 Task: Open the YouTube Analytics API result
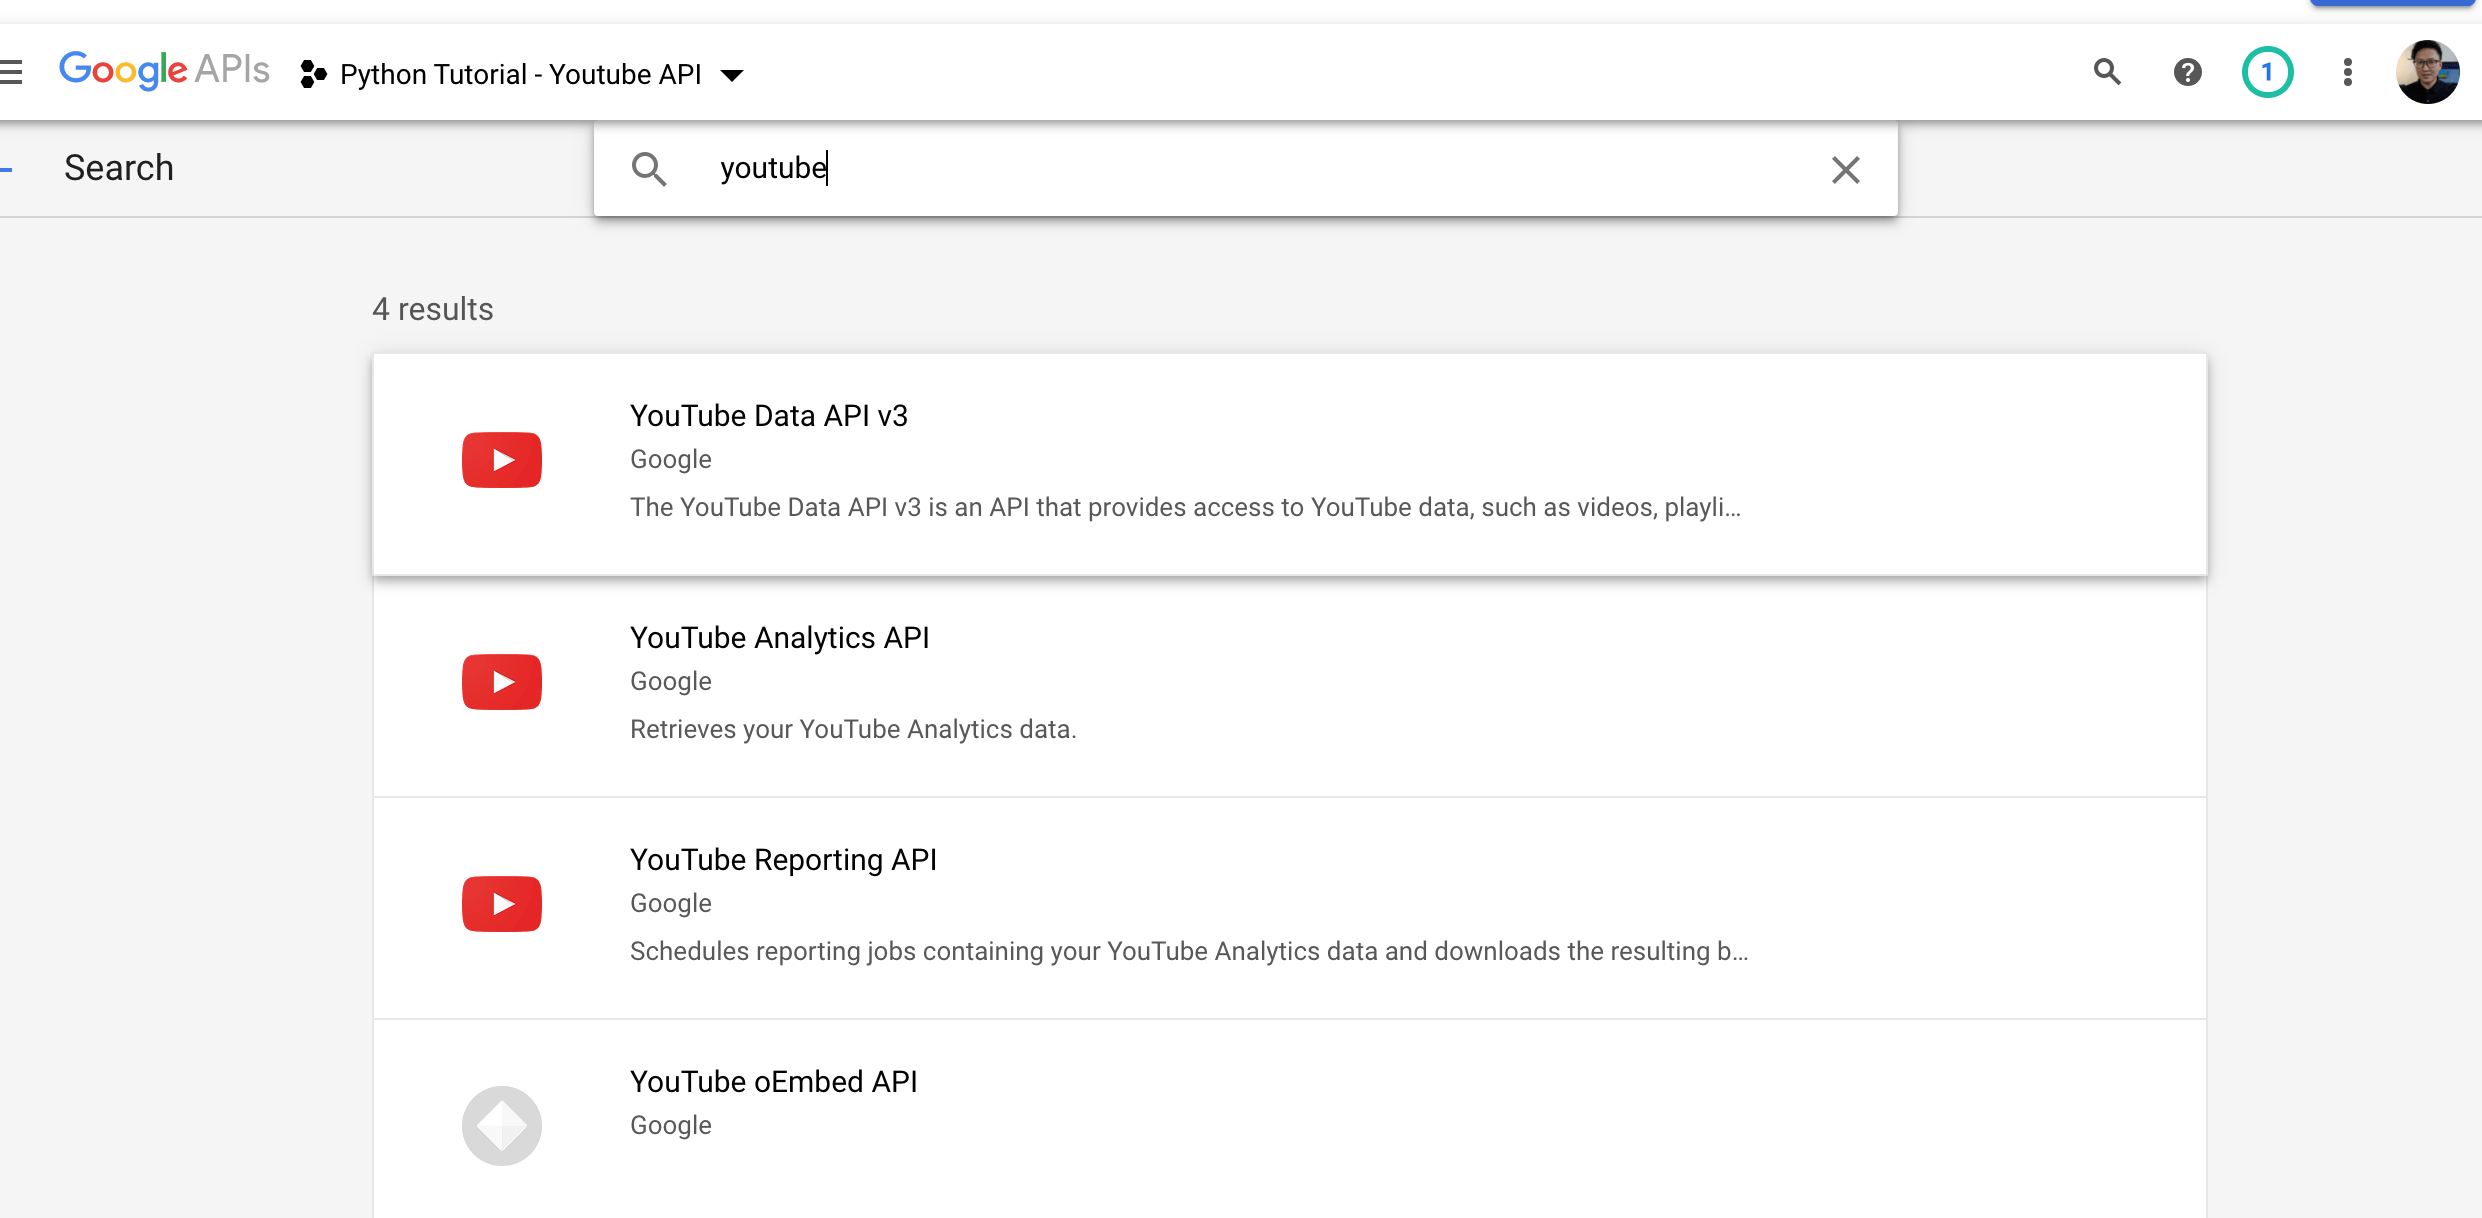pos(779,638)
